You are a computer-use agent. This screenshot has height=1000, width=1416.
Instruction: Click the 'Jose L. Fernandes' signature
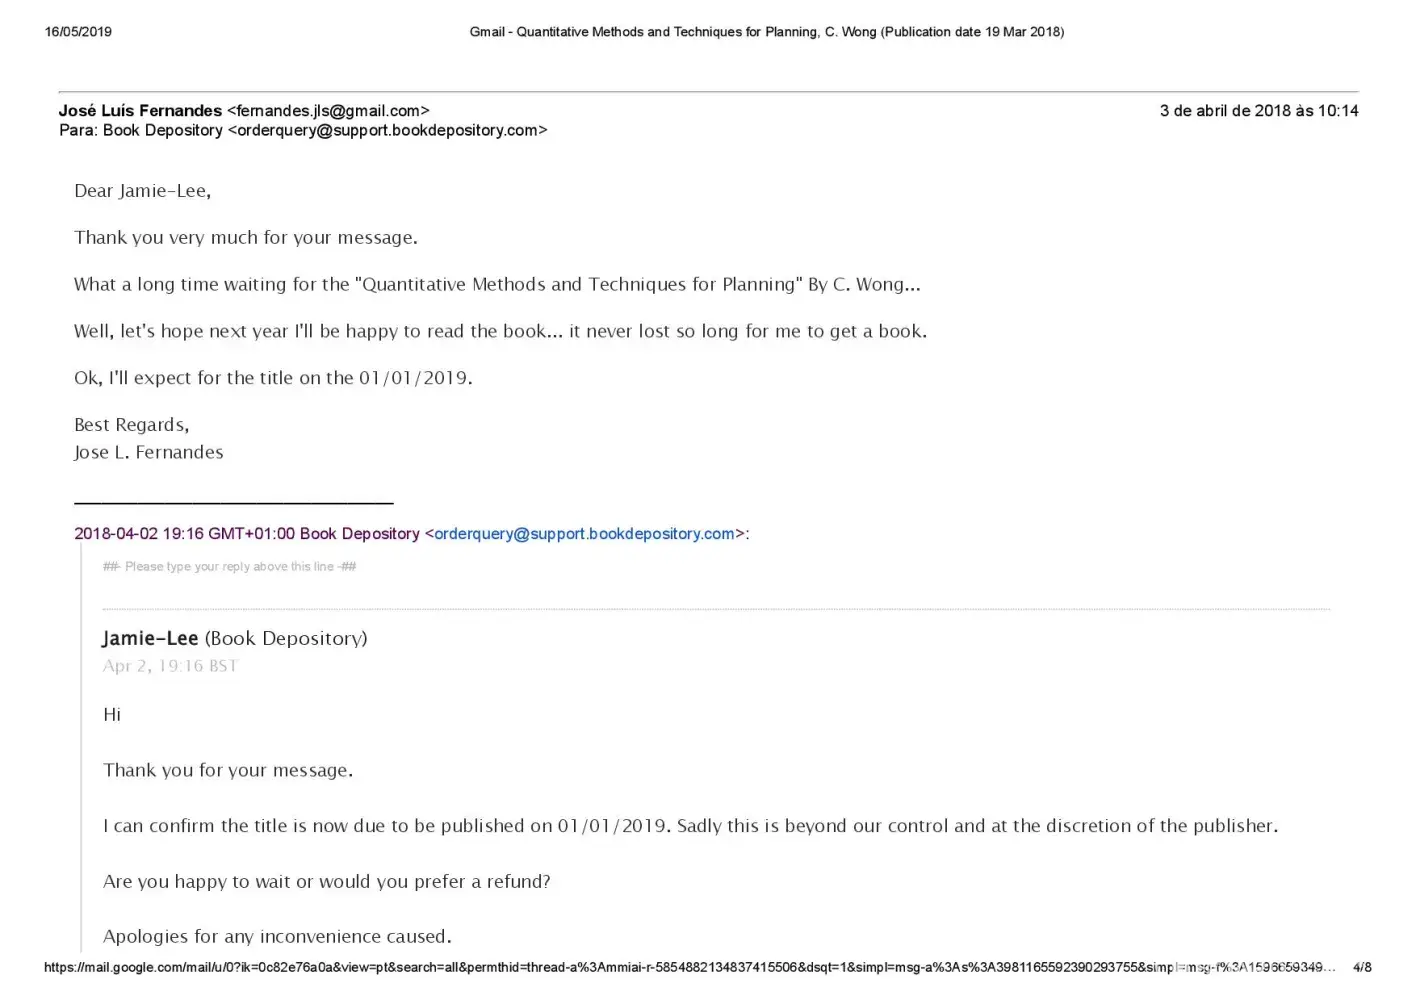[x=148, y=453]
